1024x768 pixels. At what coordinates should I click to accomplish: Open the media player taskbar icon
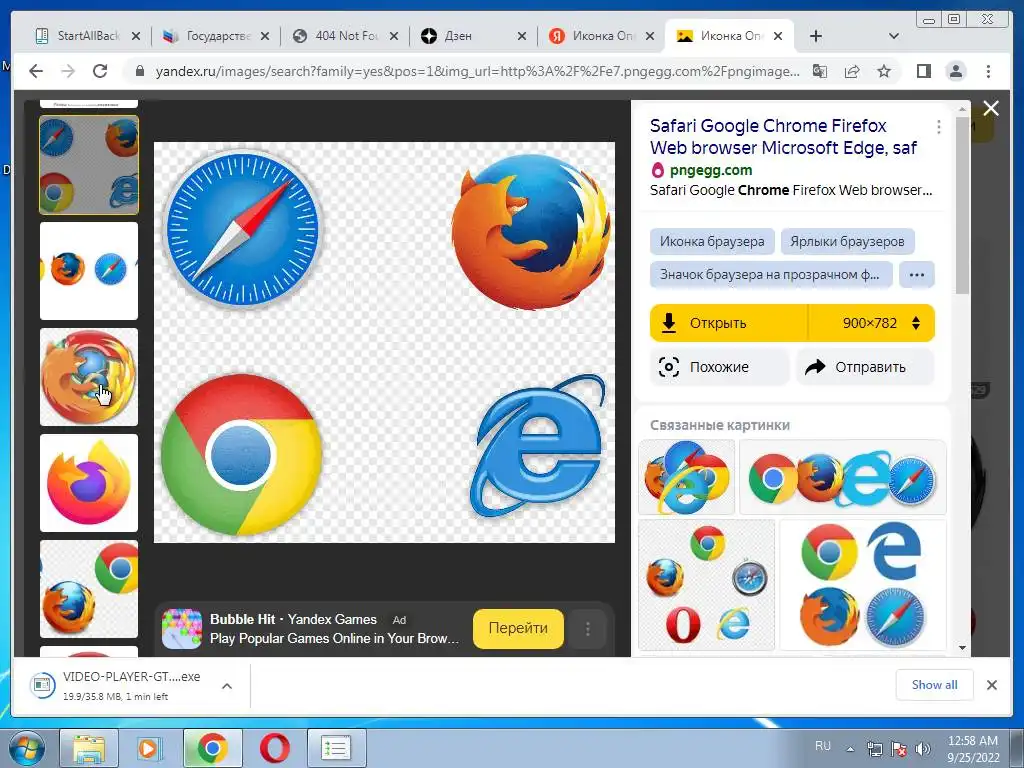click(x=150, y=748)
